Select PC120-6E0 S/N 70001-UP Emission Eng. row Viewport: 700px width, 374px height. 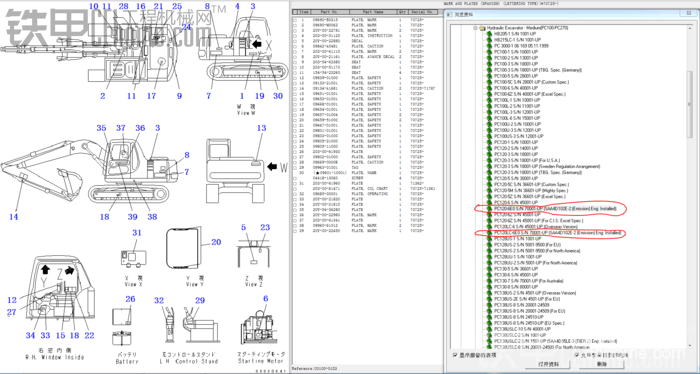pyautogui.click(x=555, y=208)
